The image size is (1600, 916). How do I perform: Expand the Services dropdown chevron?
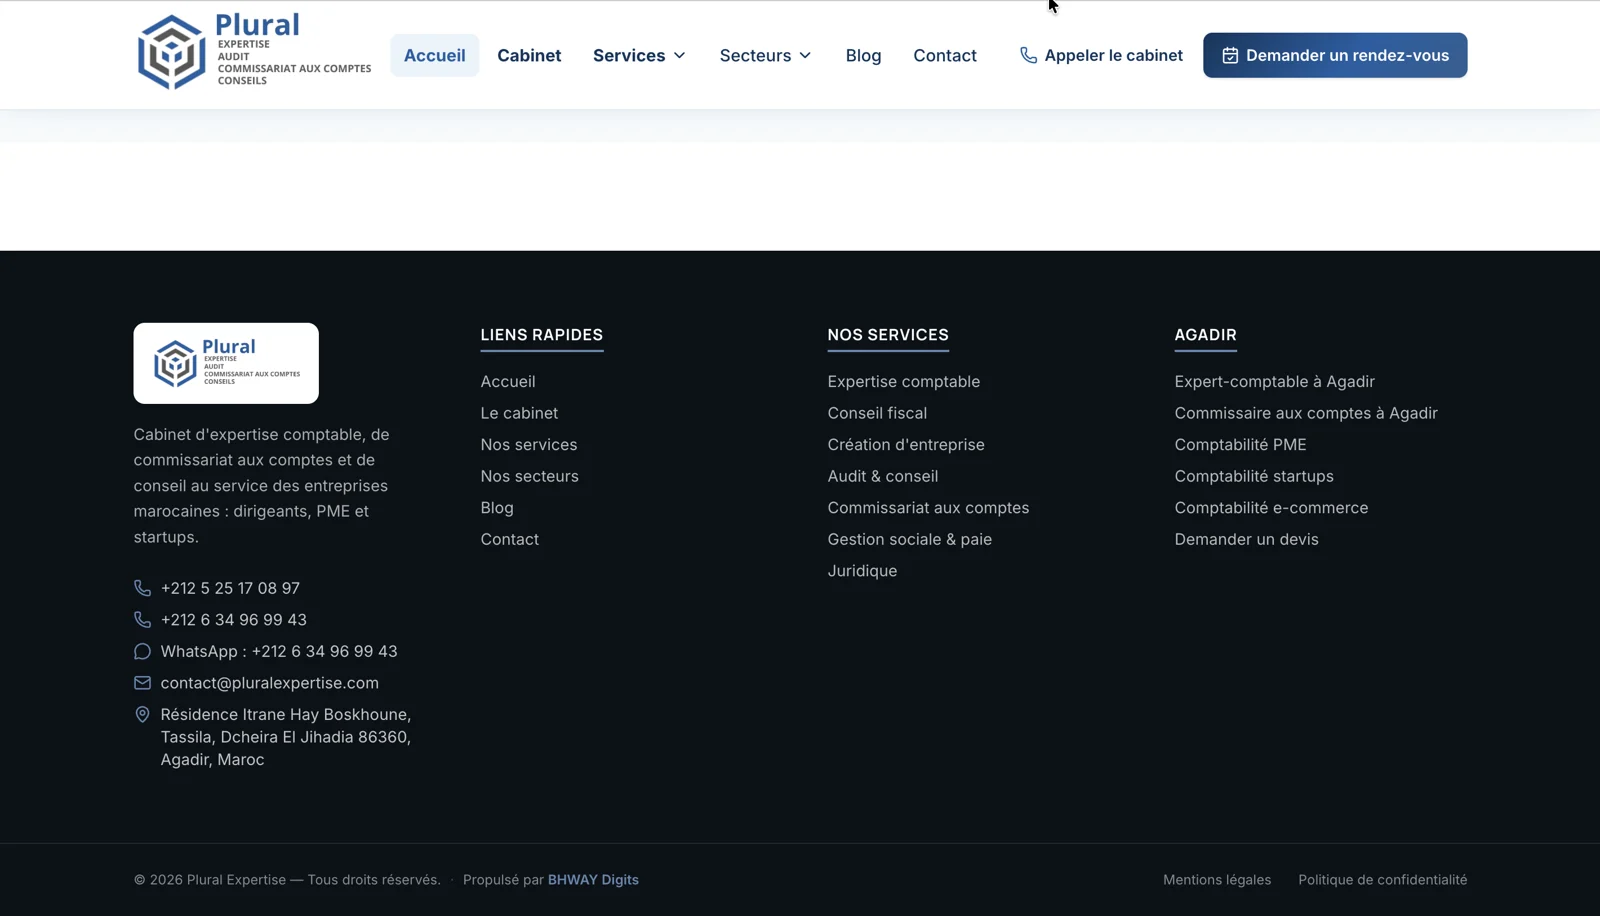tap(680, 56)
